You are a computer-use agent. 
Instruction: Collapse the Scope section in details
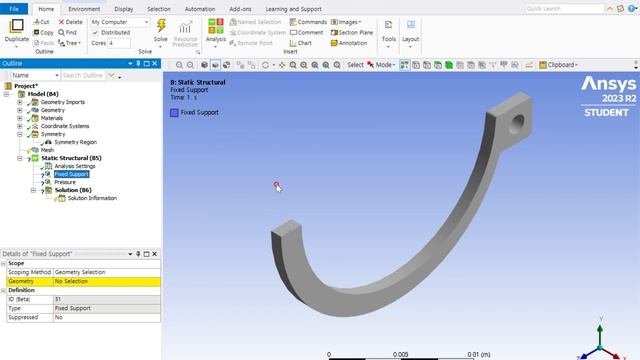3,264
